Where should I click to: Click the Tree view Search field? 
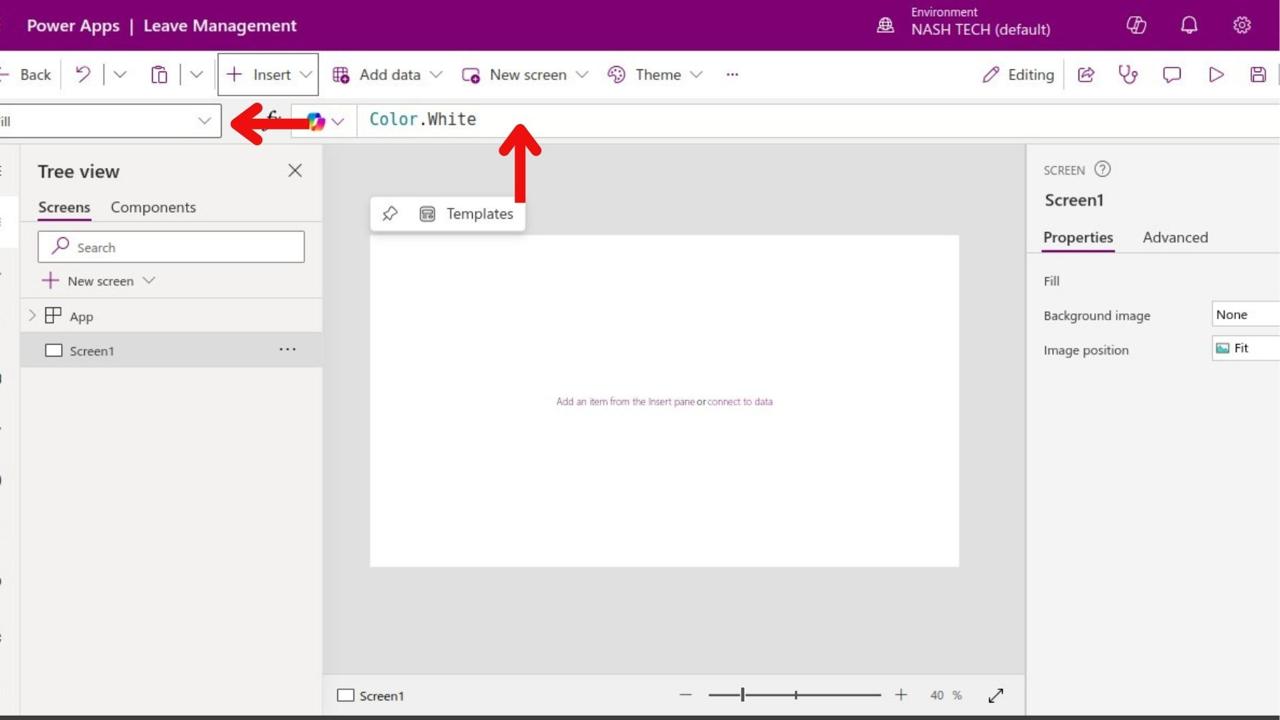click(x=171, y=247)
